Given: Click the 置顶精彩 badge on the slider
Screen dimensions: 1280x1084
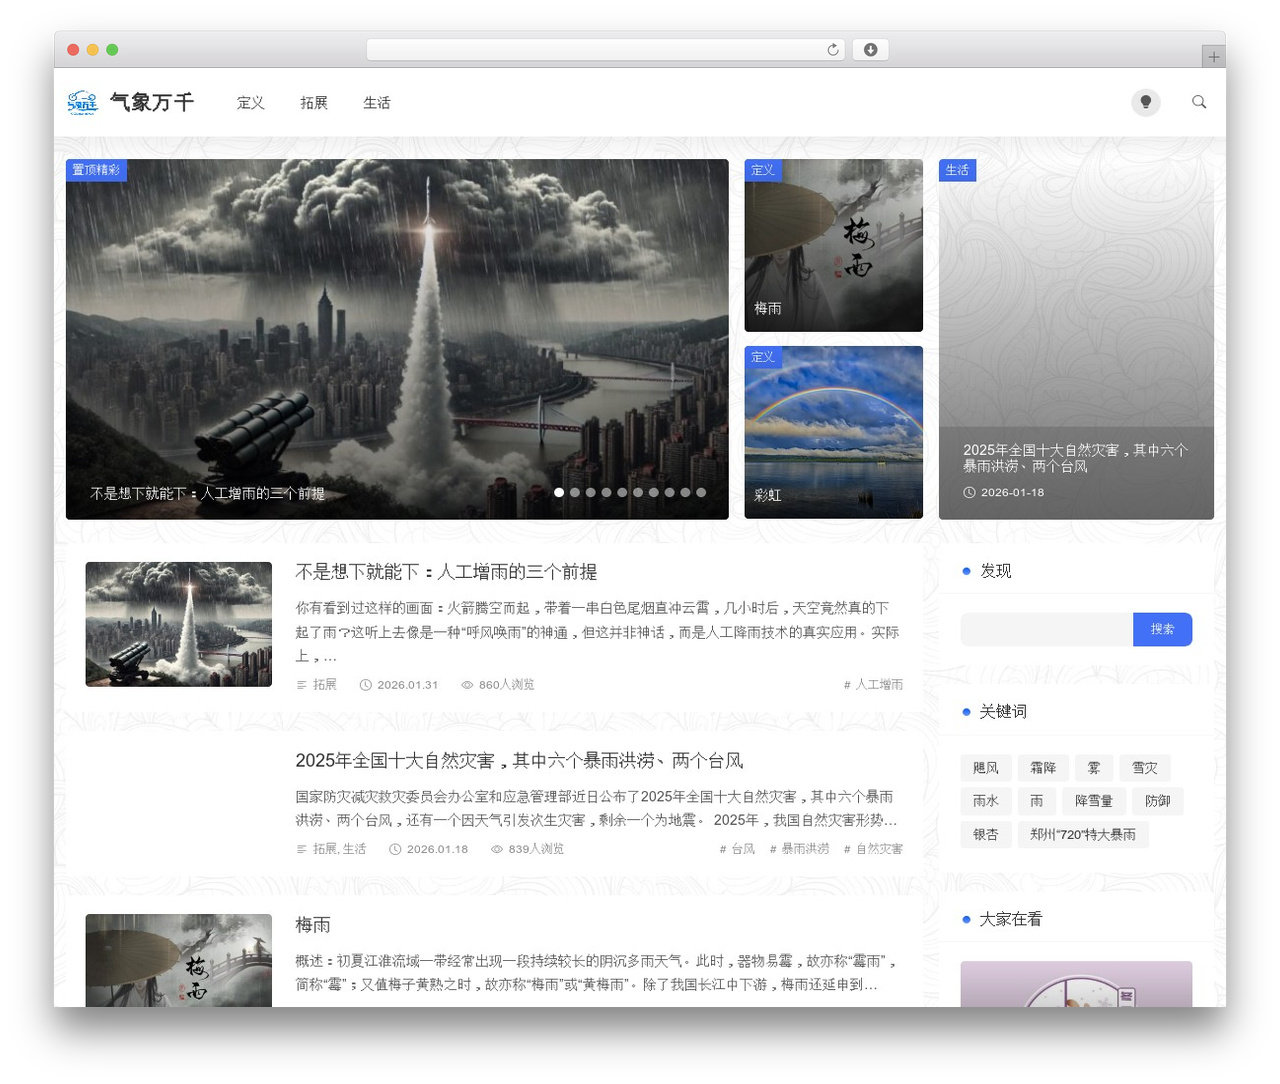Looking at the screenshot, I should pos(96,170).
